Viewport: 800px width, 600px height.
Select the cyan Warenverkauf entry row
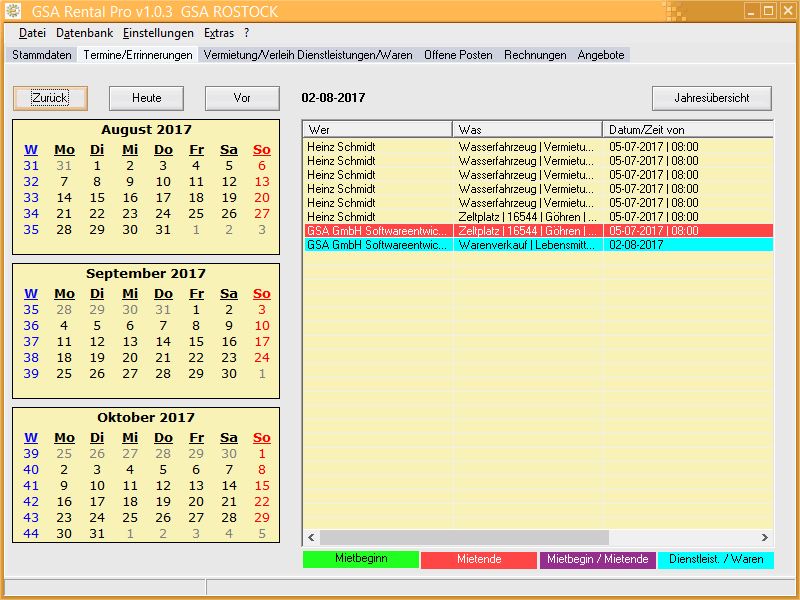point(537,244)
